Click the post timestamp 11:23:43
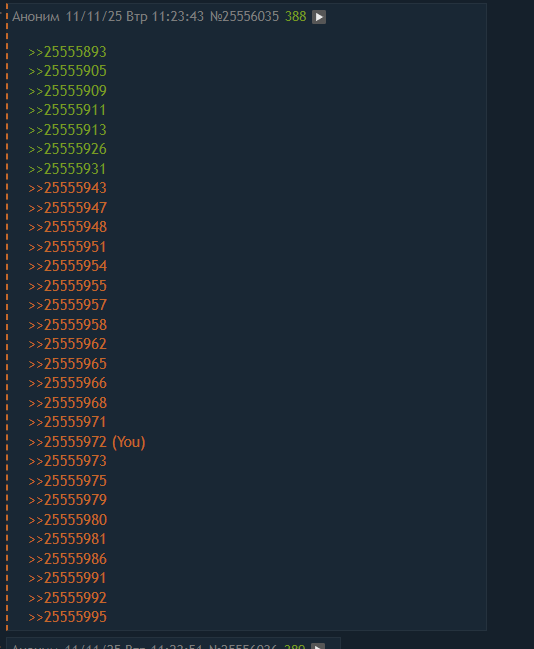 click(x=178, y=17)
